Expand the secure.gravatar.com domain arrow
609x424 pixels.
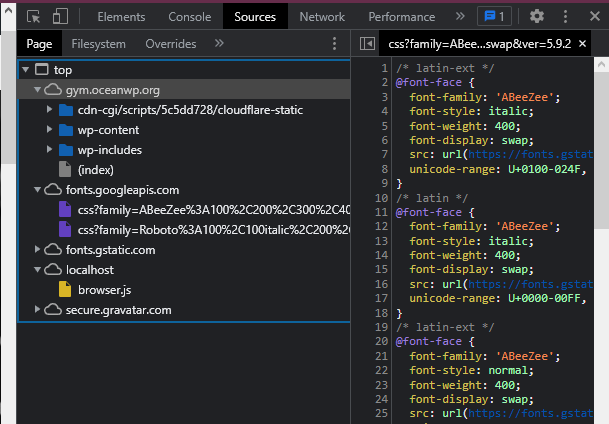(x=37, y=309)
